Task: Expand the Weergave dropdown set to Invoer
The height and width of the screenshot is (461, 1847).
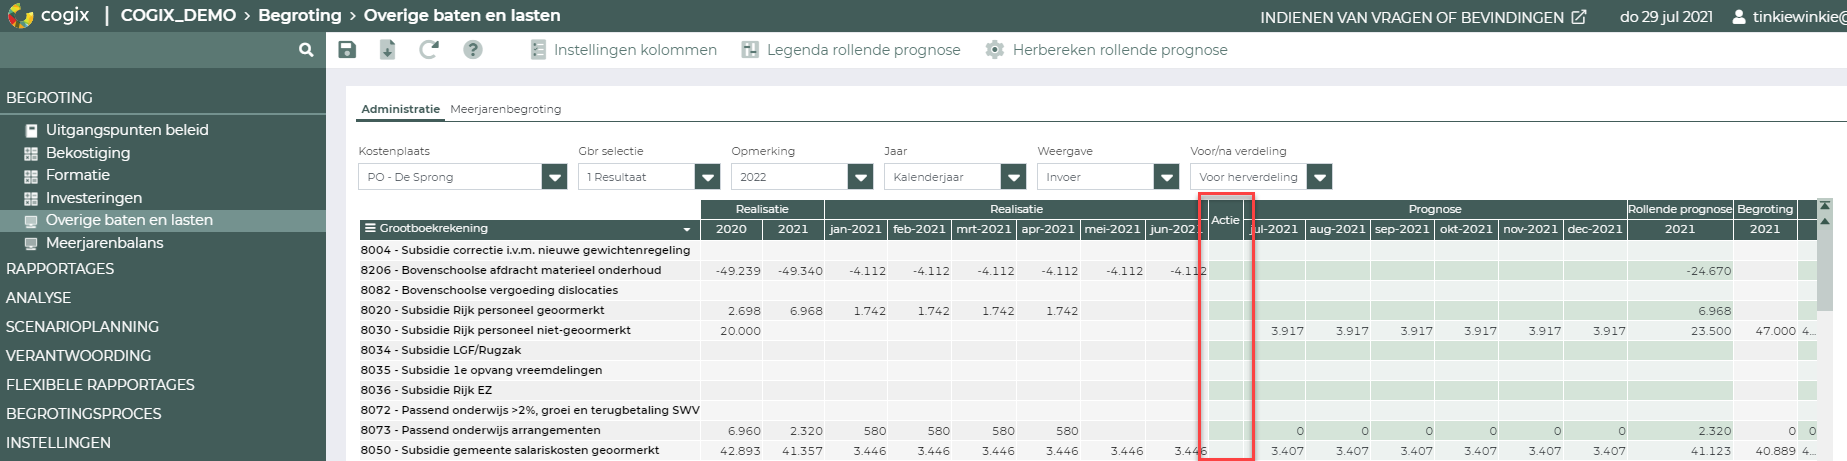Action: tap(1166, 177)
